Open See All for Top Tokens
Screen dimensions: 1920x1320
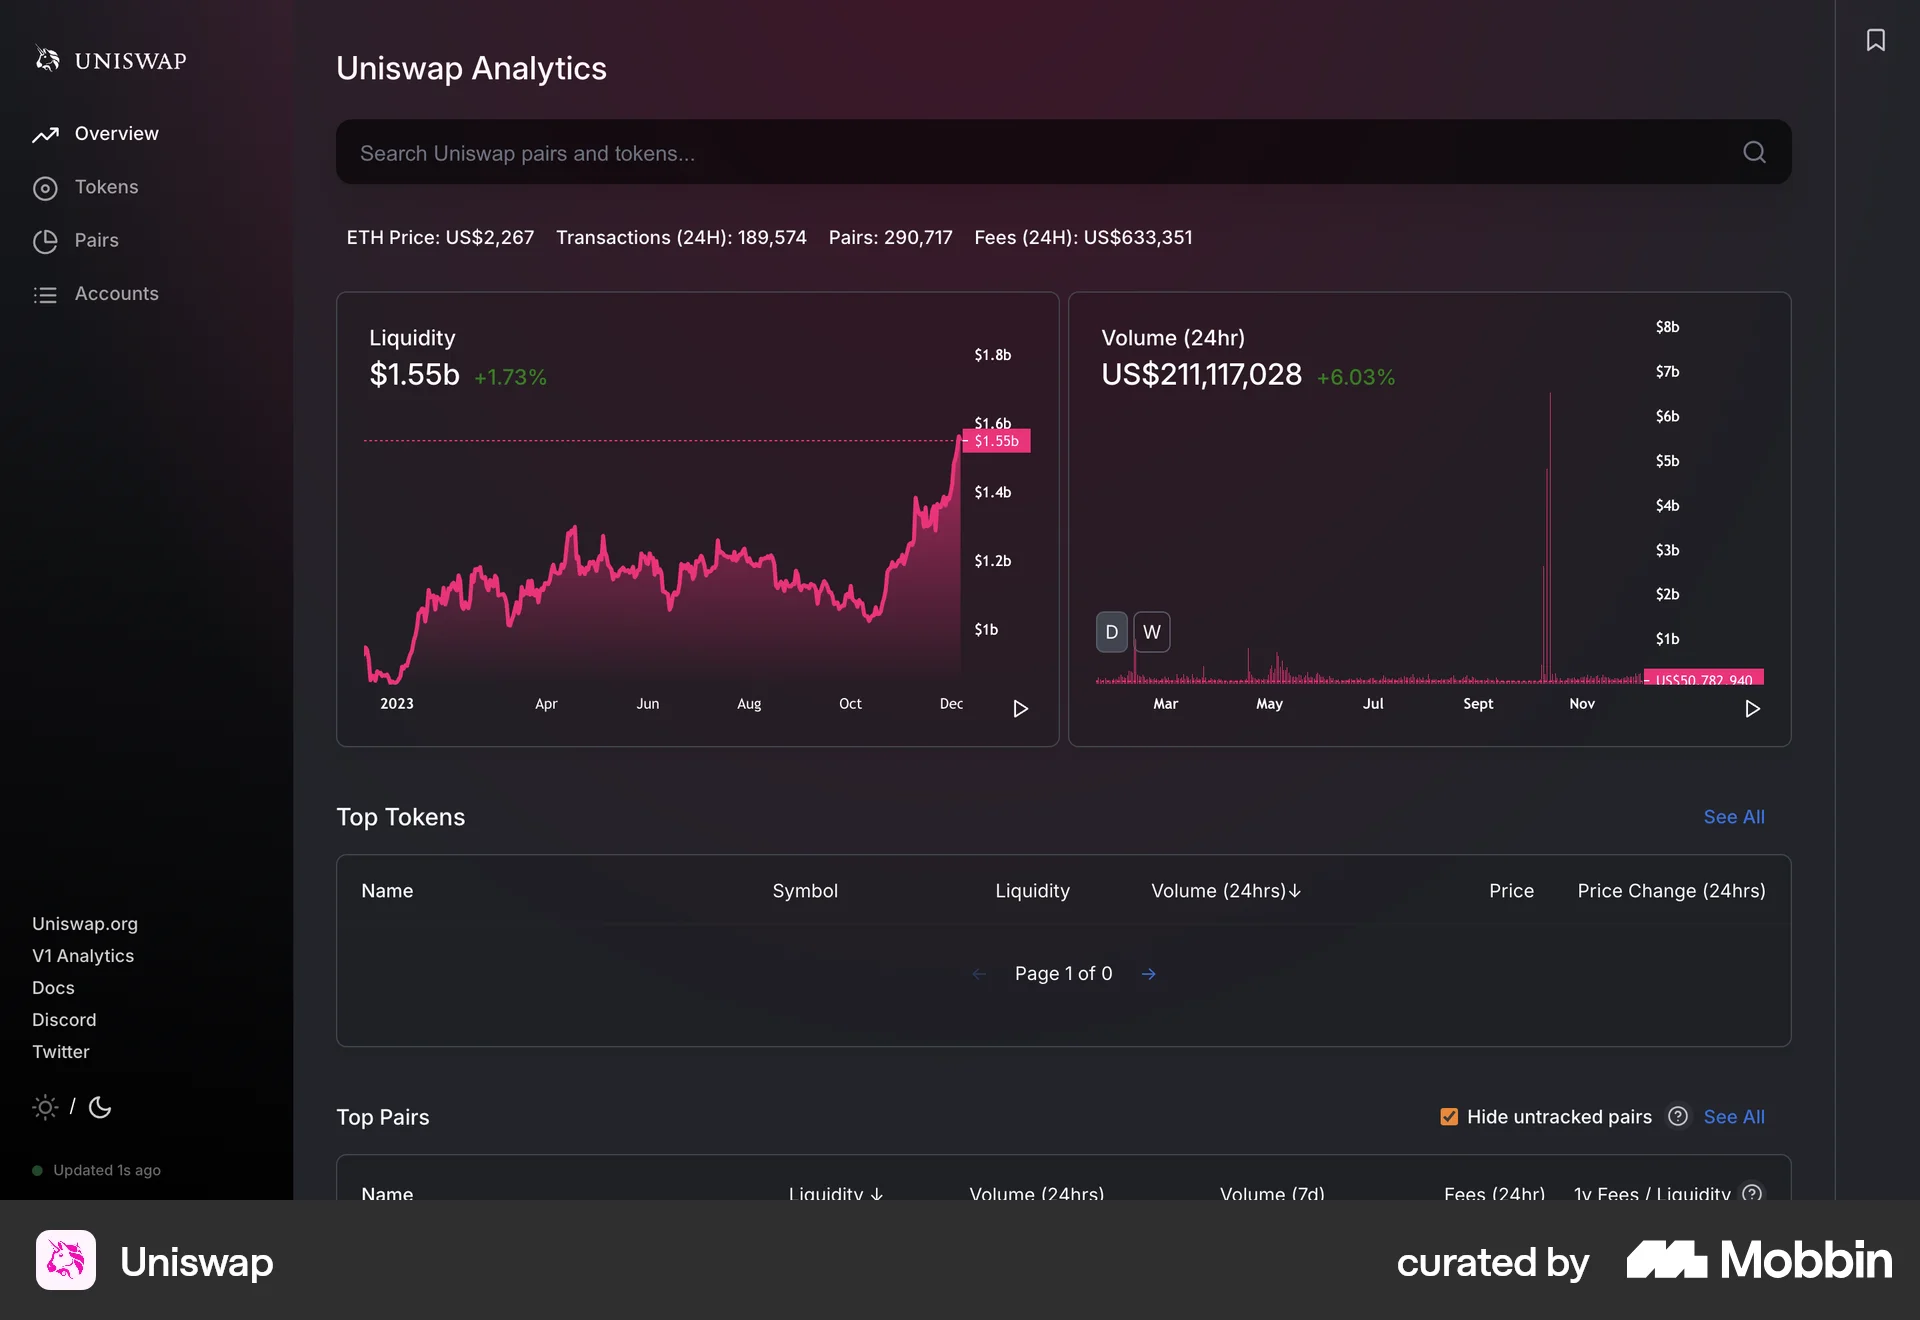point(1733,817)
